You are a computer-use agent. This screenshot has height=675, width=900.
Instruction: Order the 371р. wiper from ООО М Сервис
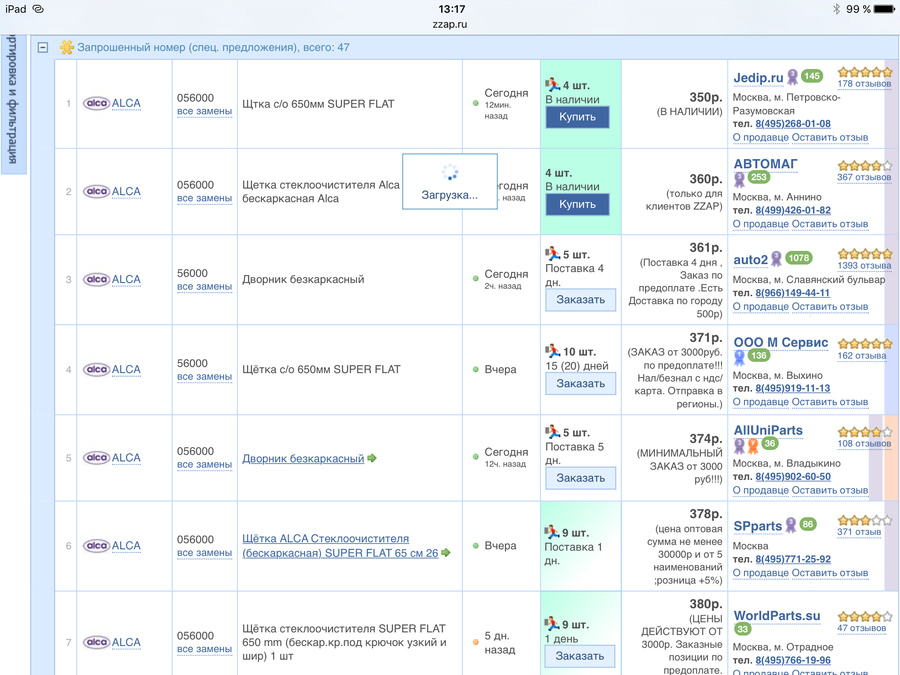pyautogui.click(x=580, y=383)
